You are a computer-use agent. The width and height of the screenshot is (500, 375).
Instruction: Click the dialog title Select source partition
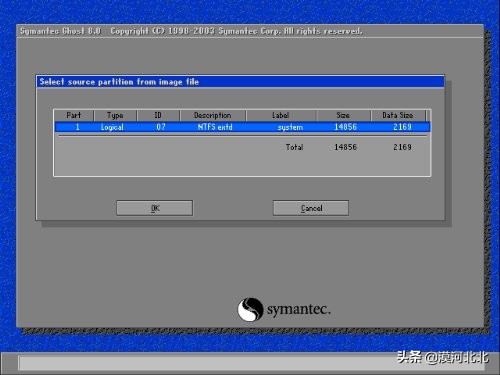(119, 82)
